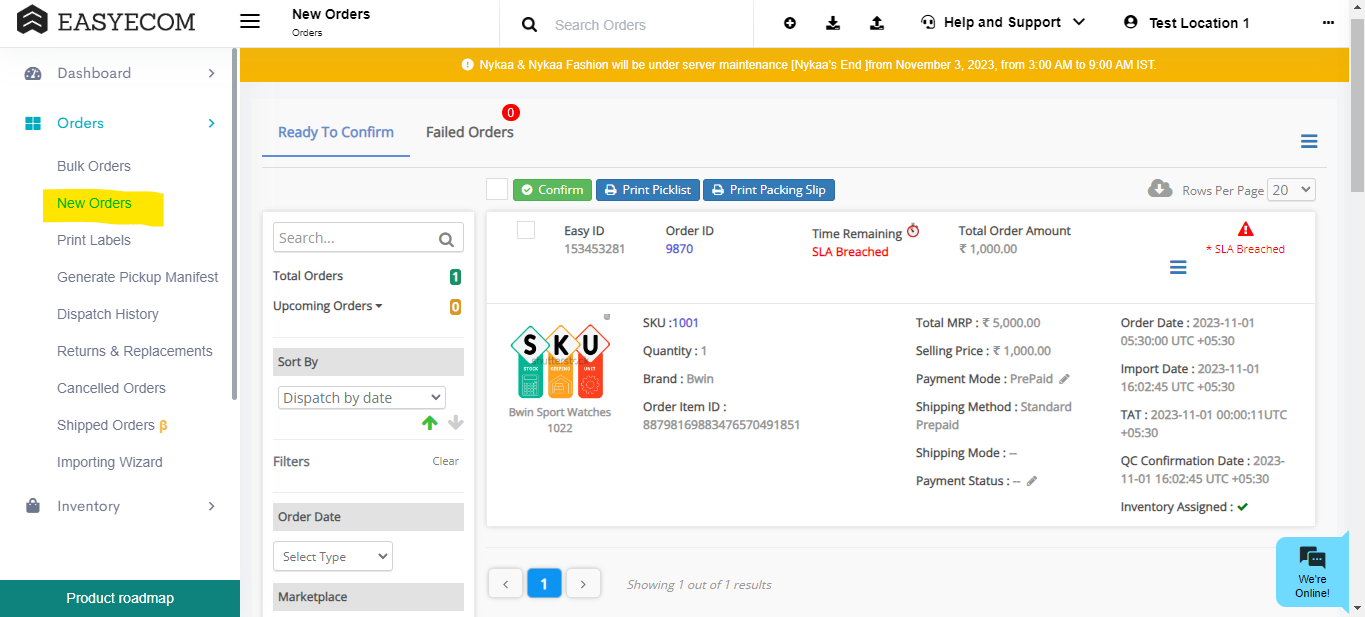
Task: Click the hamburger menu icon beside the logo
Action: tap(250, 22)
